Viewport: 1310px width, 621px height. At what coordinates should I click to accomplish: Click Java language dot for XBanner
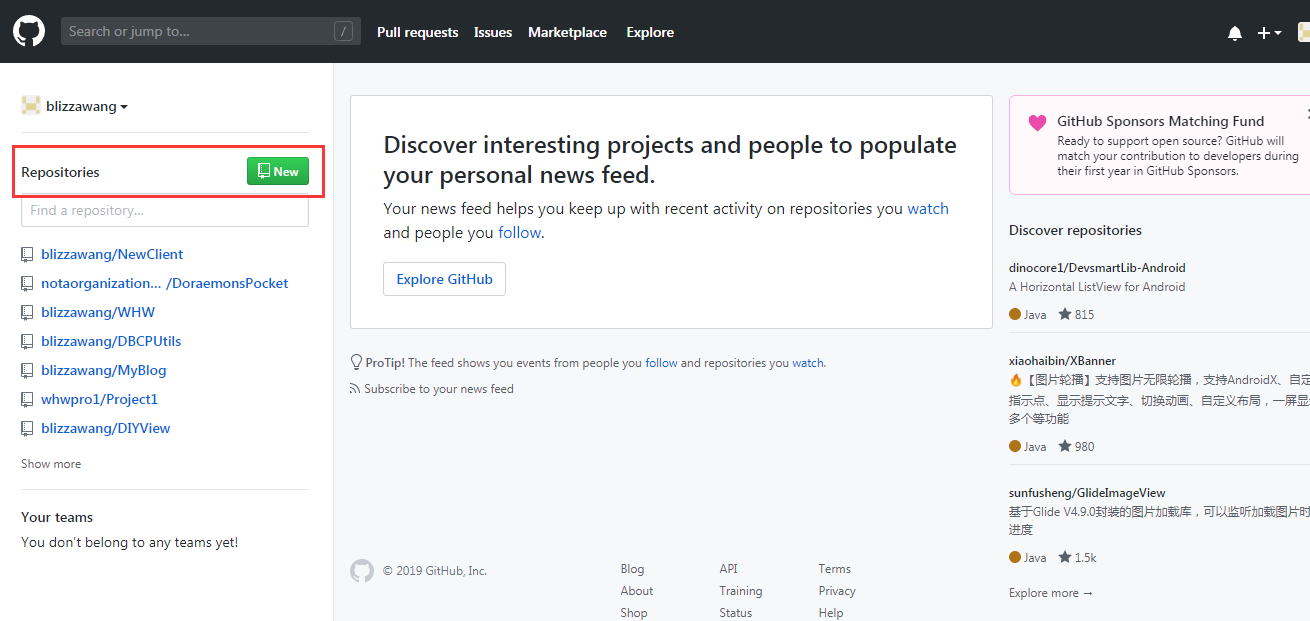(x=1015, y=446)
